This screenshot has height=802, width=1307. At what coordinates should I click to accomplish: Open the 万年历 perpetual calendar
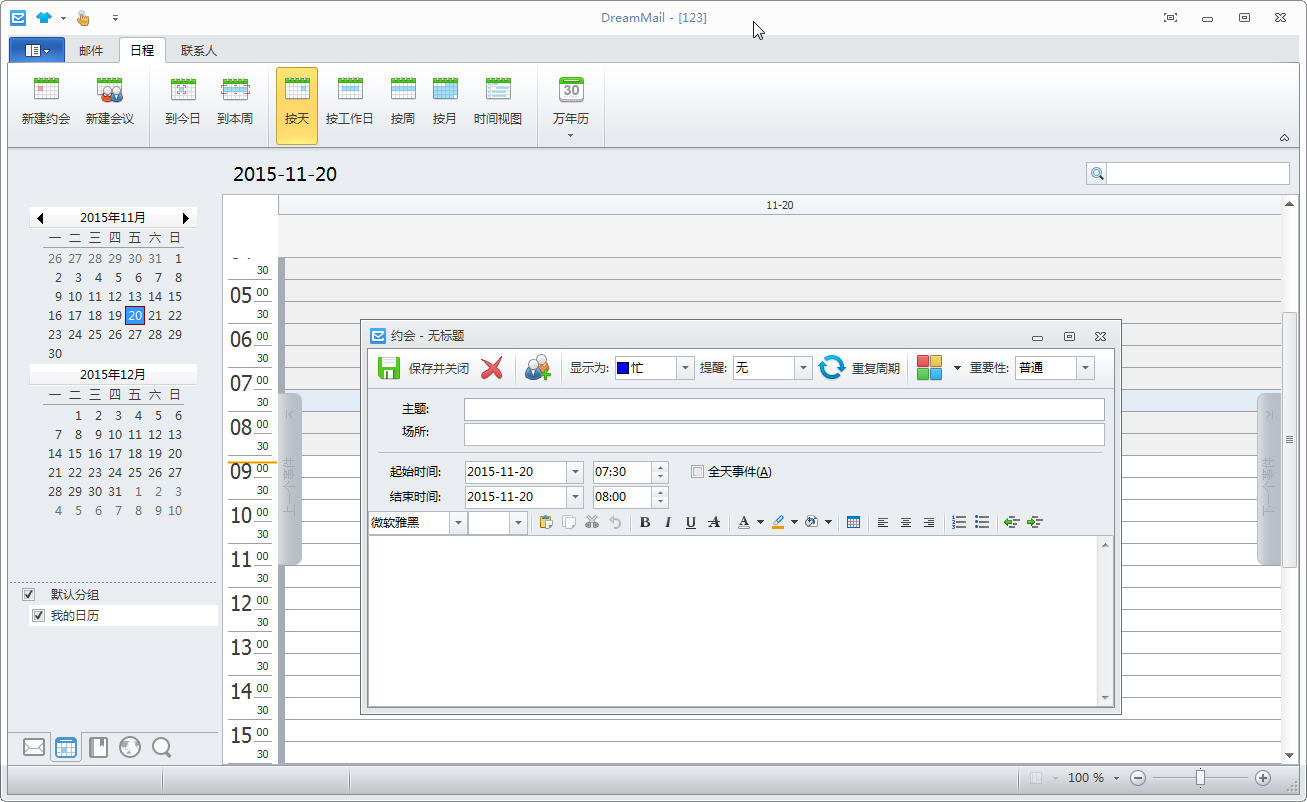pyautogui.click(x=571, y=104)
